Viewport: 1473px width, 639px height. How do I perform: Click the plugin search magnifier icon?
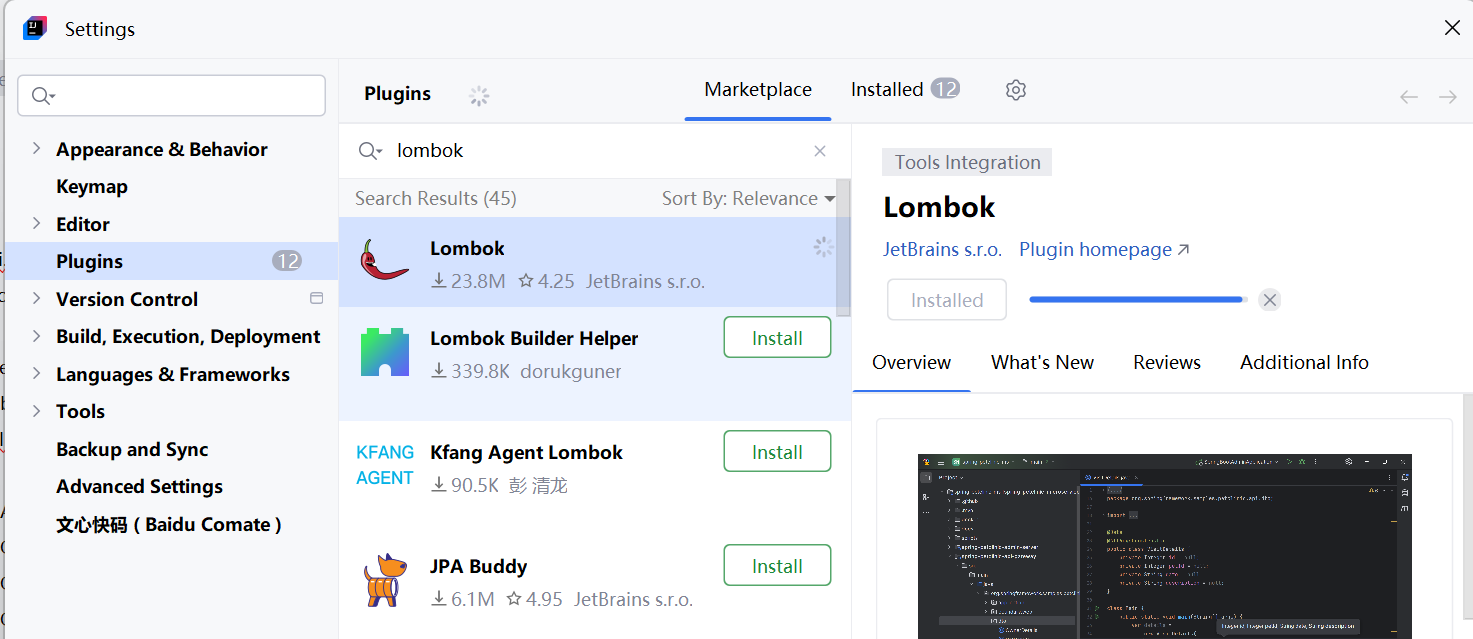[x=369, y=151]
